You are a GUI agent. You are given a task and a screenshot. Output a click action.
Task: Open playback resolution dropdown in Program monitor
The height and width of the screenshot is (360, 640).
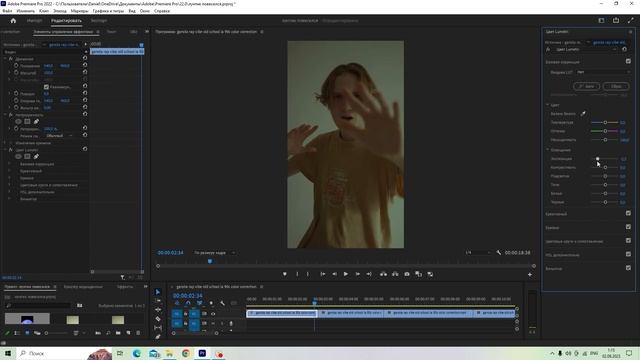click(478, 253)
